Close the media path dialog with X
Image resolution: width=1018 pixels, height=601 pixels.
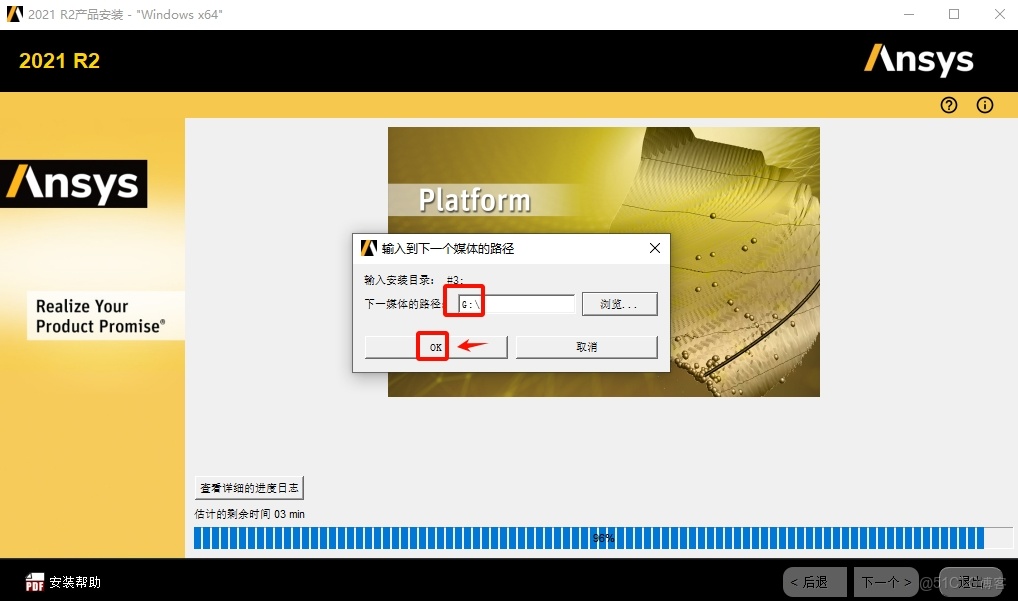655,248
